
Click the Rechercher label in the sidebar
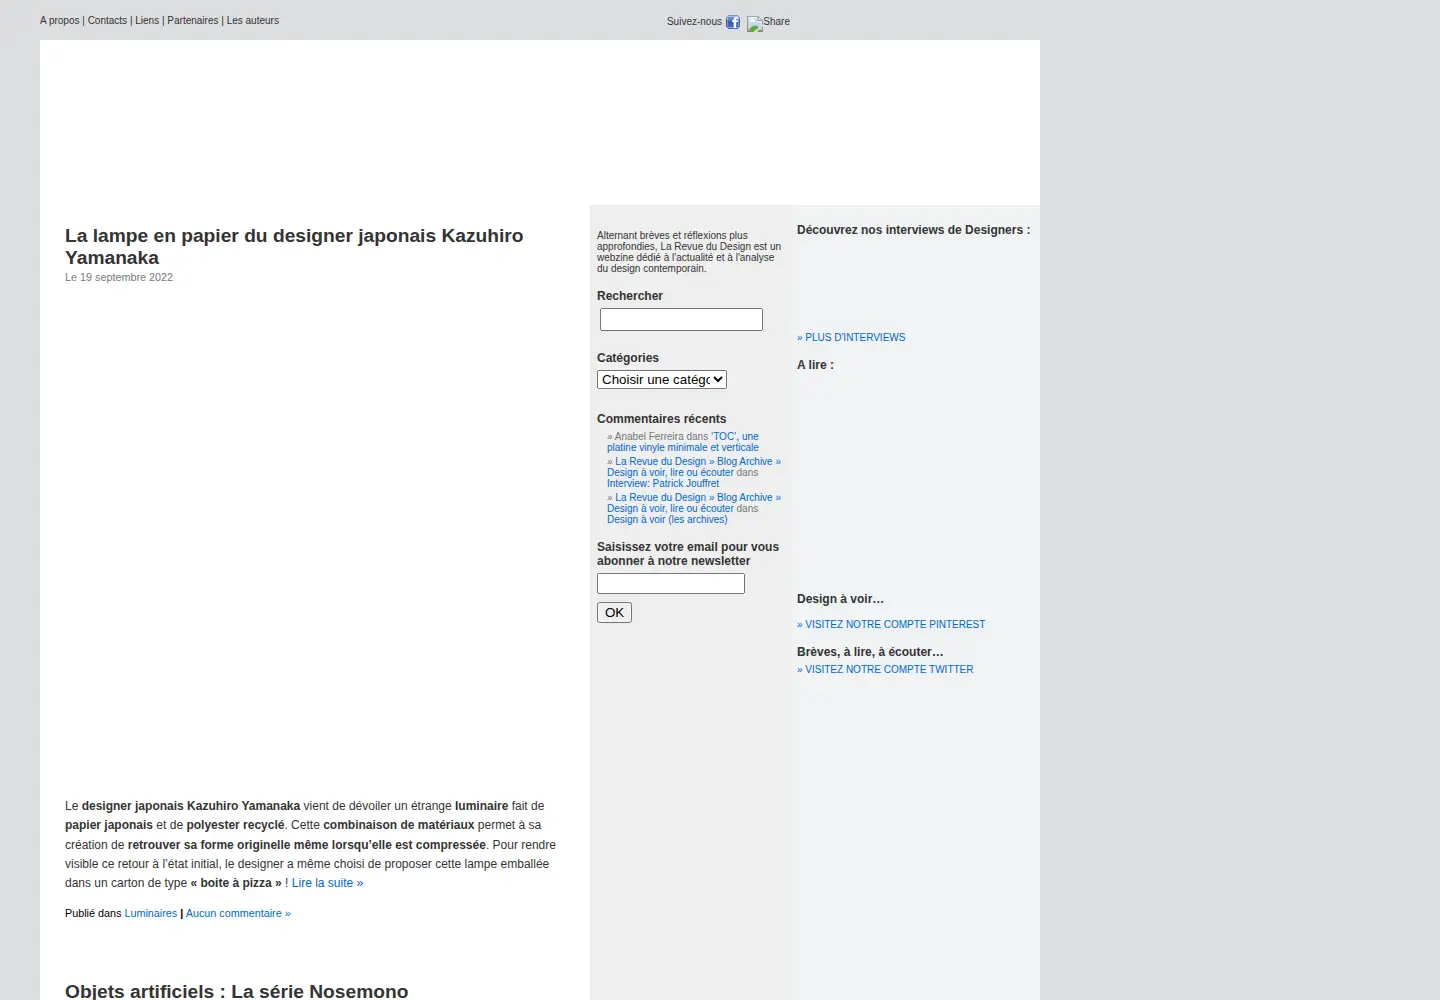pos(630,296)
